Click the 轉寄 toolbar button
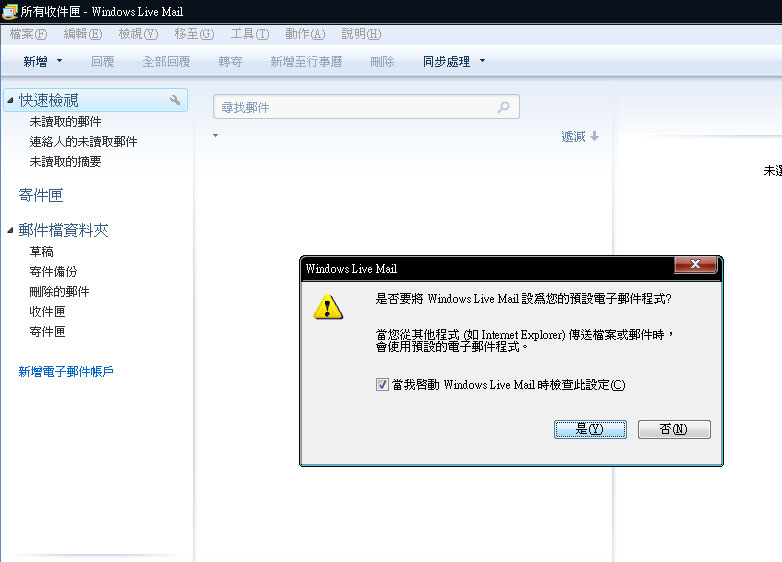Image resolution: width=782 pixels, height=562 pixels. tap(230, 61)
